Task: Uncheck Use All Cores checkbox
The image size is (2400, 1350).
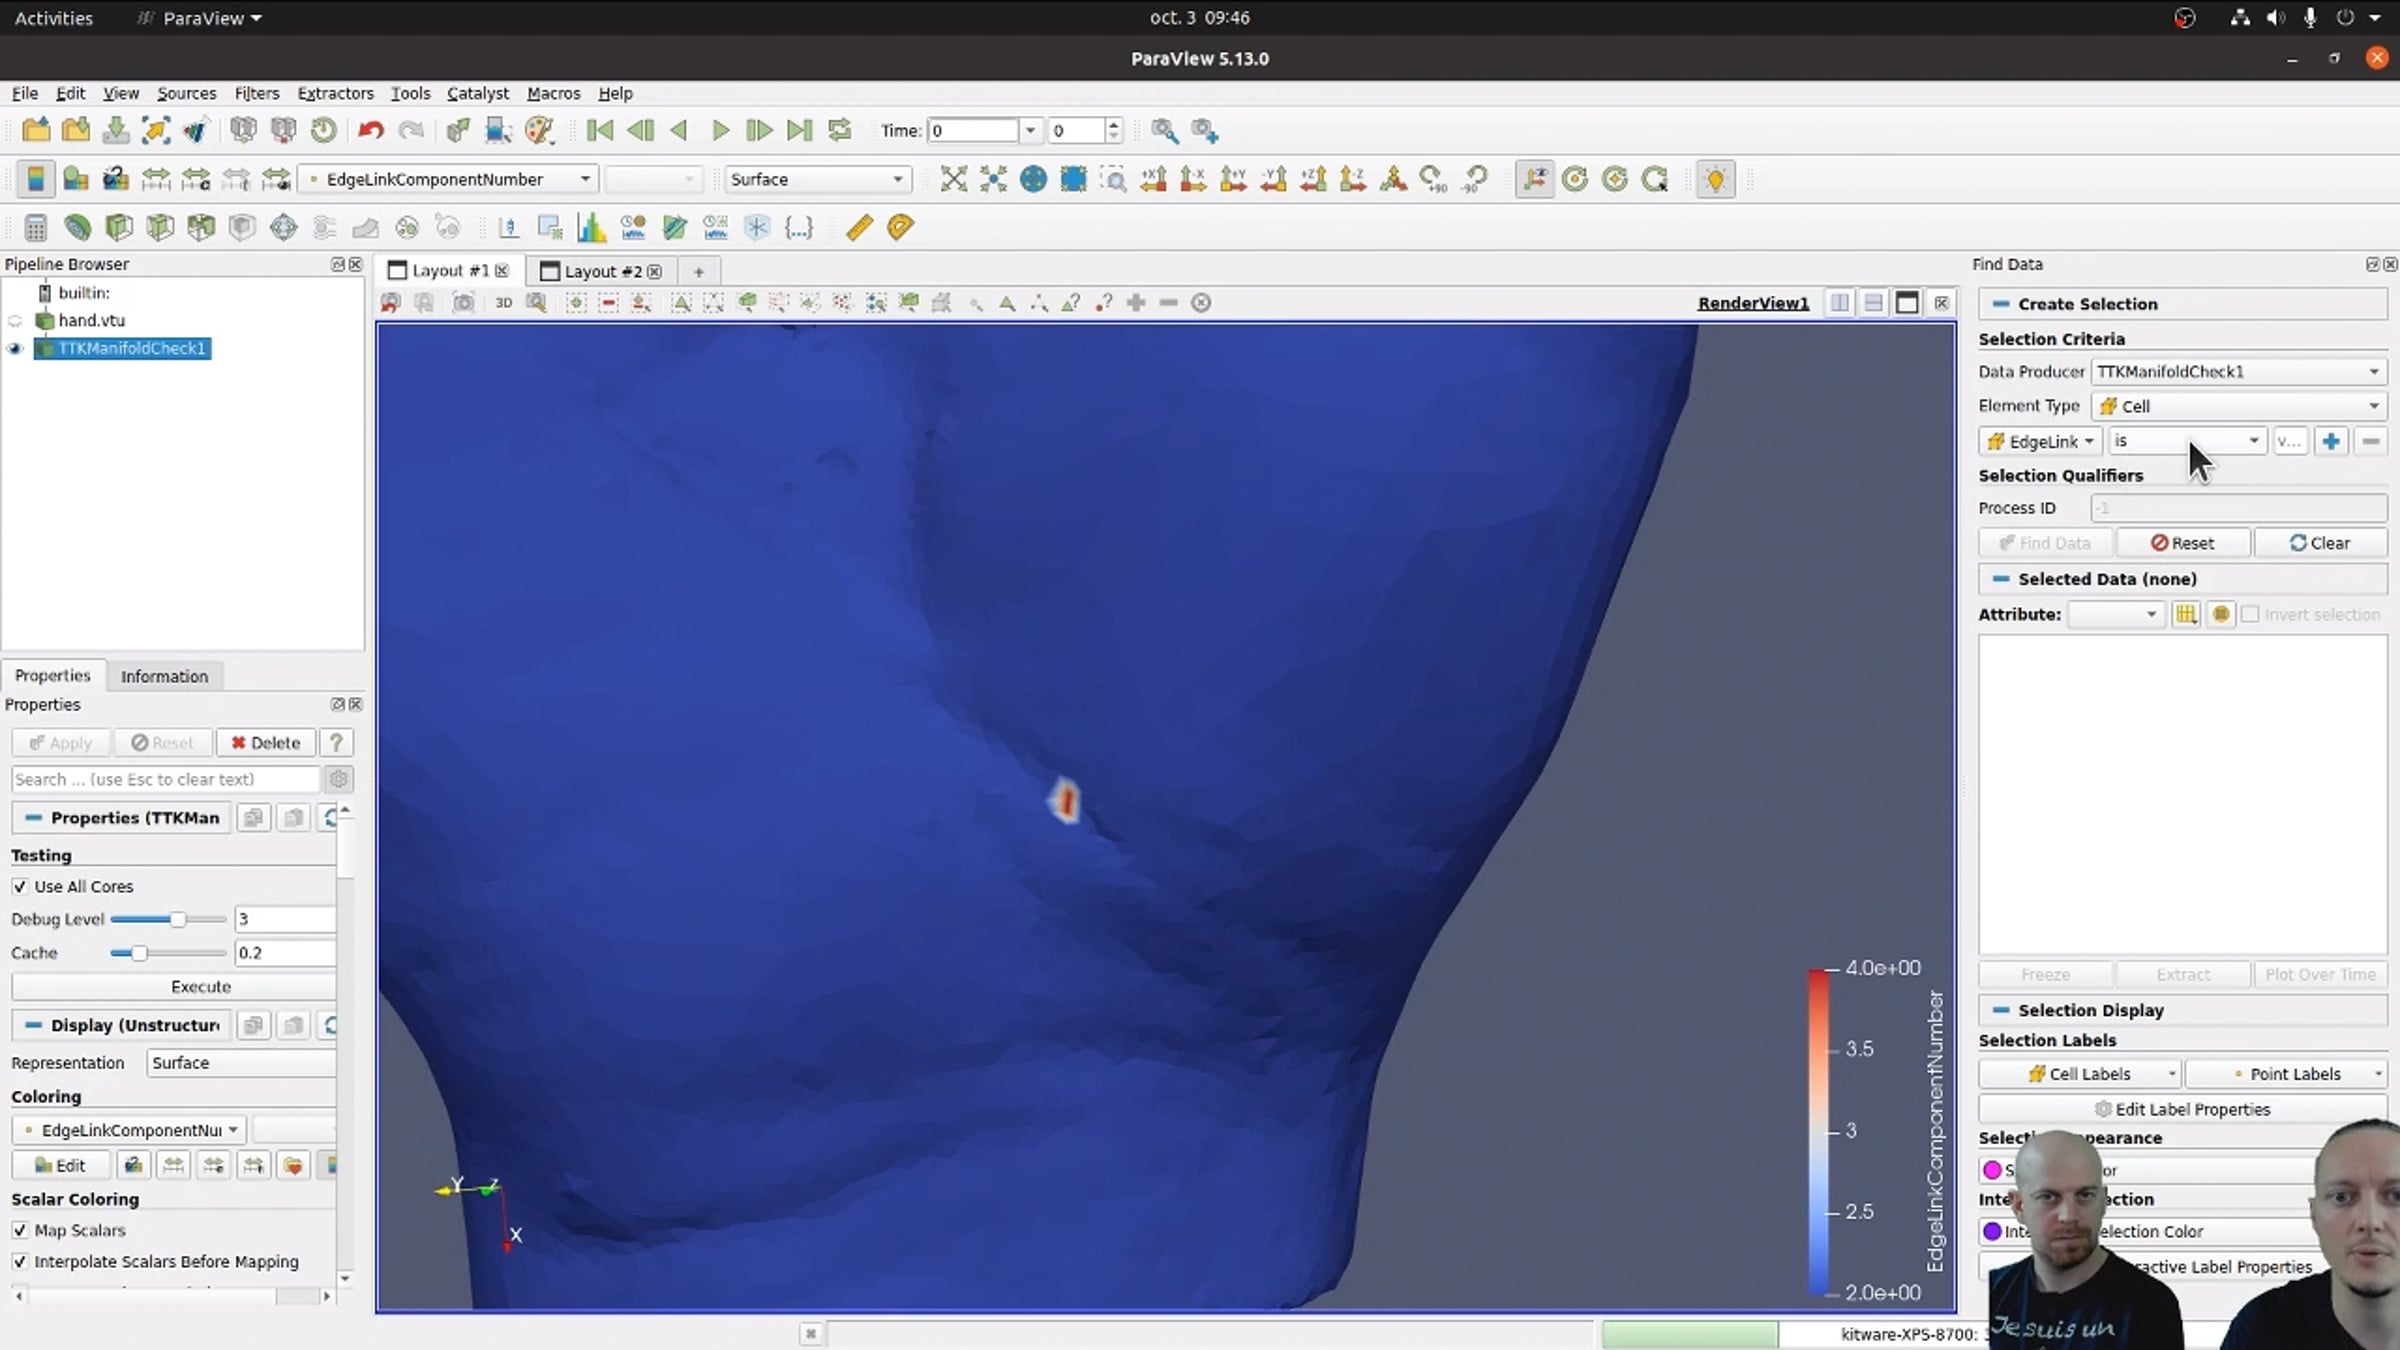Action: (x=20, y=886)
